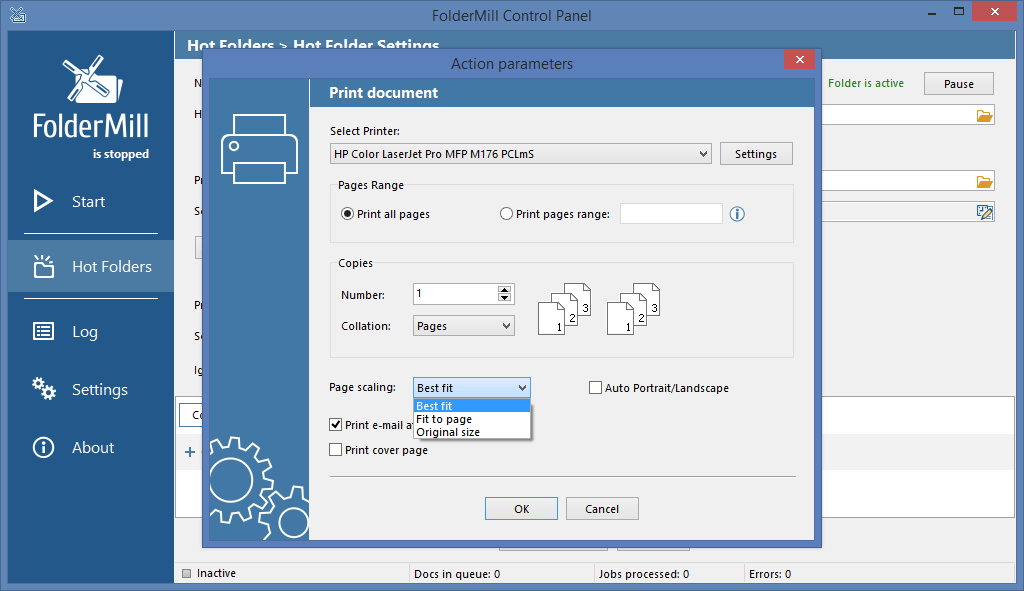Click Inactive status indicator box
This screenshot has width=1024, height=591.
[187, 573]
